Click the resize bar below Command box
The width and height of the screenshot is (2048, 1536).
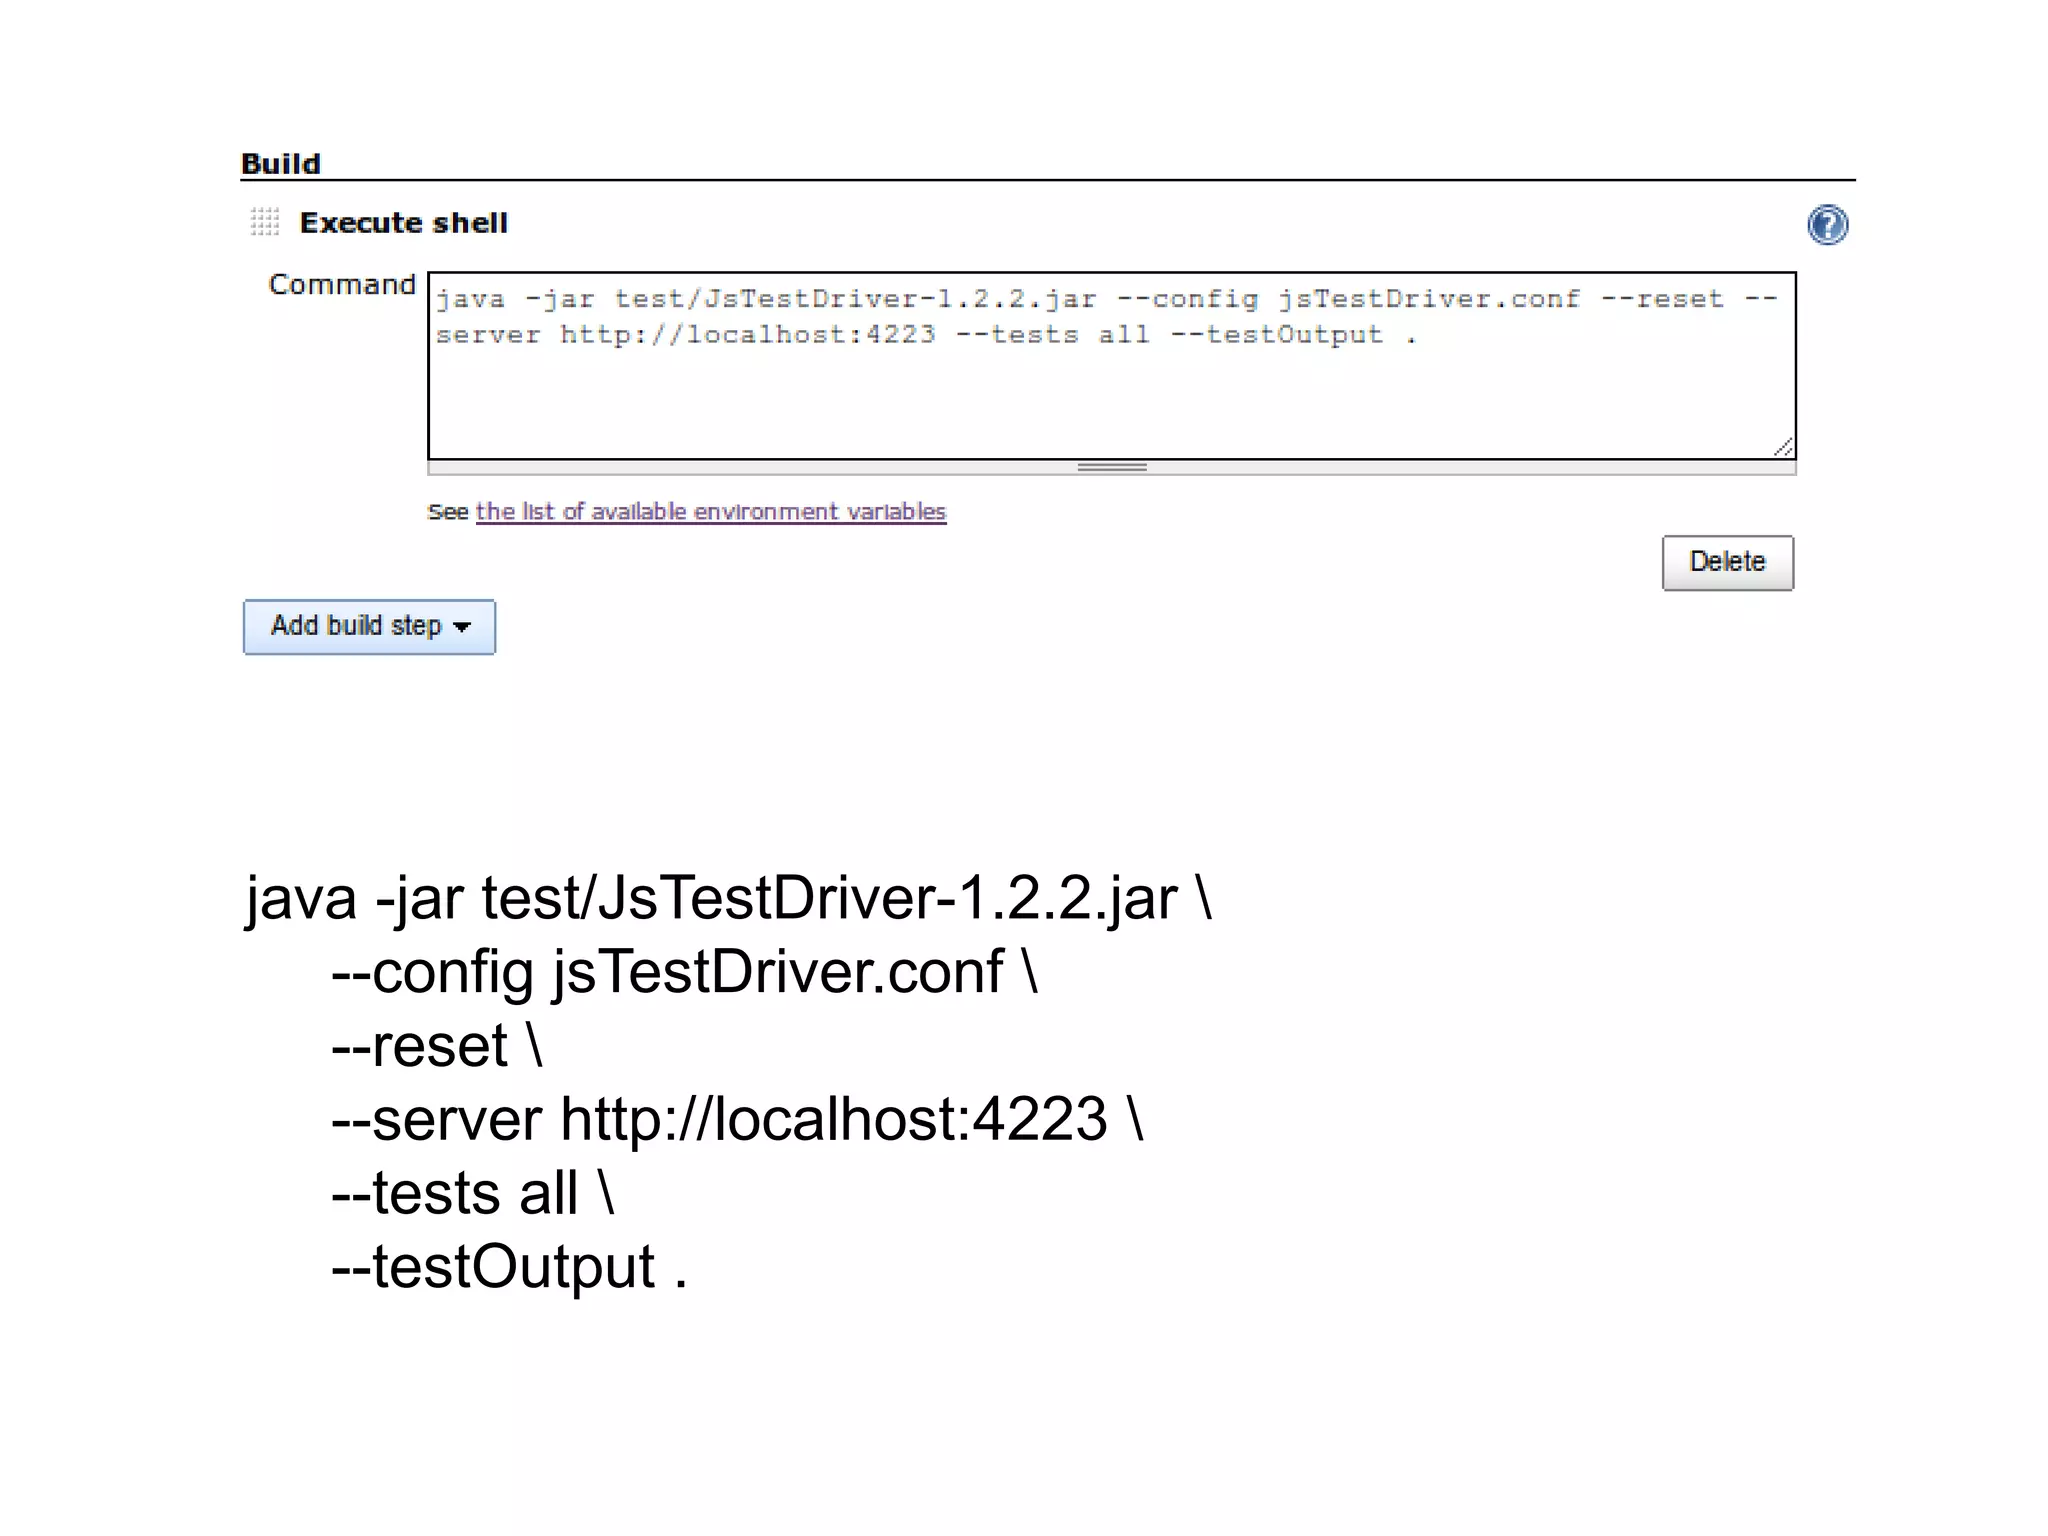click(x=1111, y=467)
